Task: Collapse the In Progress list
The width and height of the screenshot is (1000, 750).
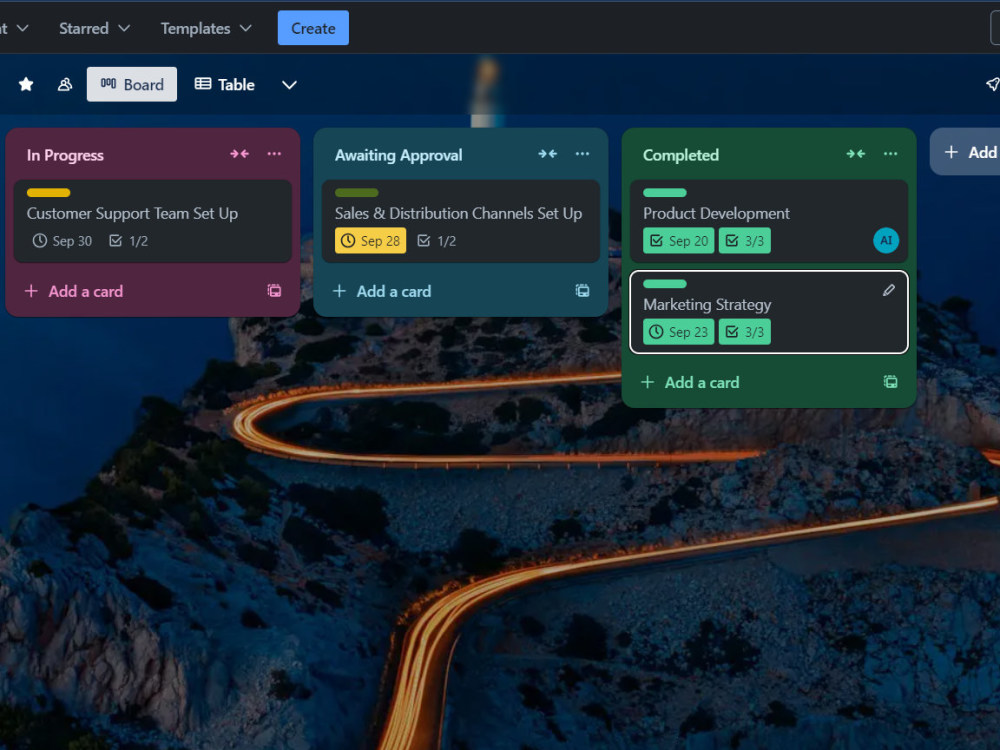Action: point(240,154)
